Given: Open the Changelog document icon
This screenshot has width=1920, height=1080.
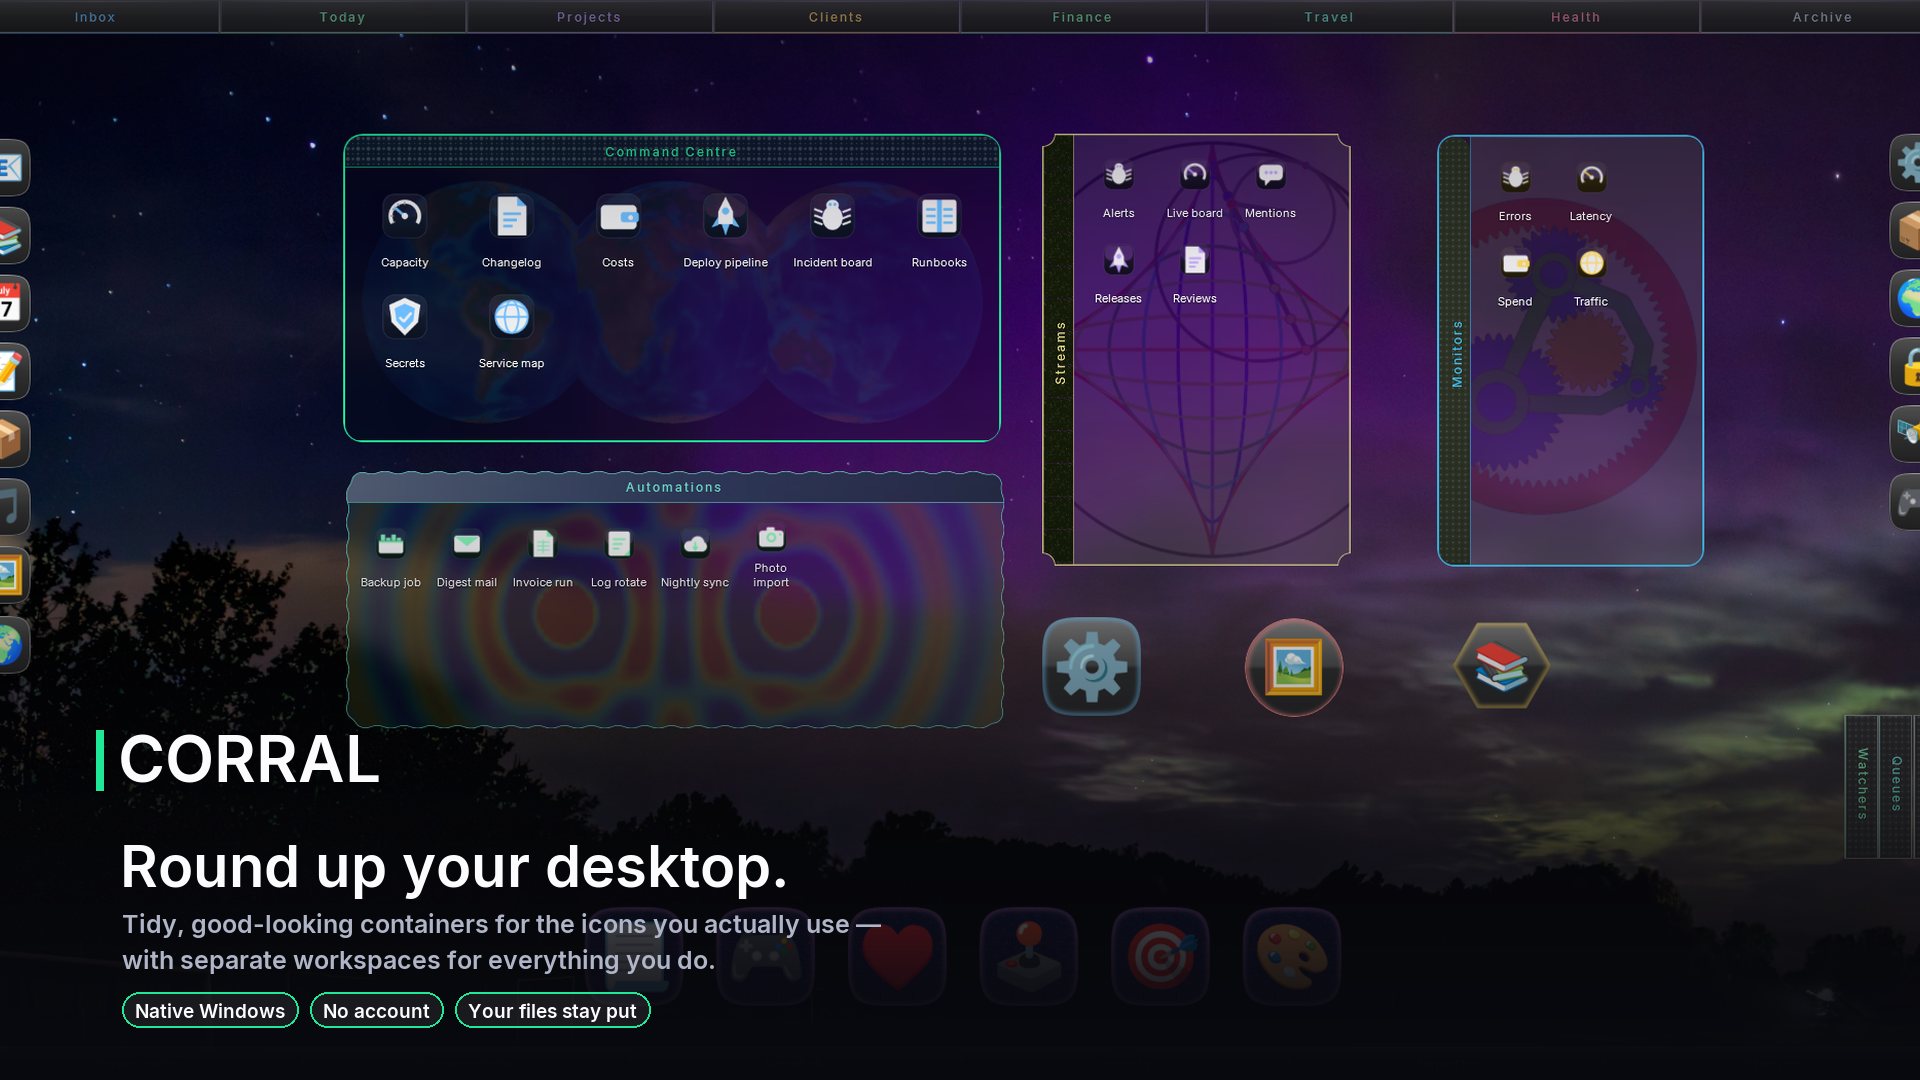Looking at the screenshot, I should [511, 216].
